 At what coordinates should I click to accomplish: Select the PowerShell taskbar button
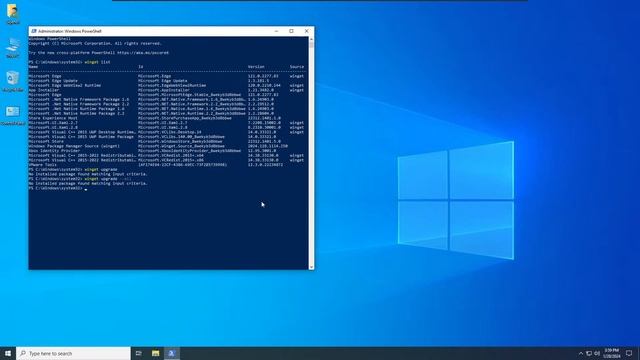tap(172, 353)
